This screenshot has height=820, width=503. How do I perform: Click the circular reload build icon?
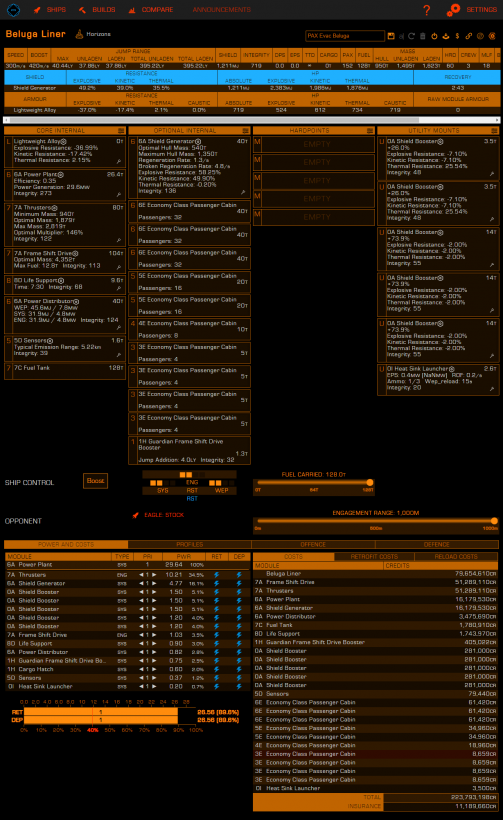coord(411,36)
